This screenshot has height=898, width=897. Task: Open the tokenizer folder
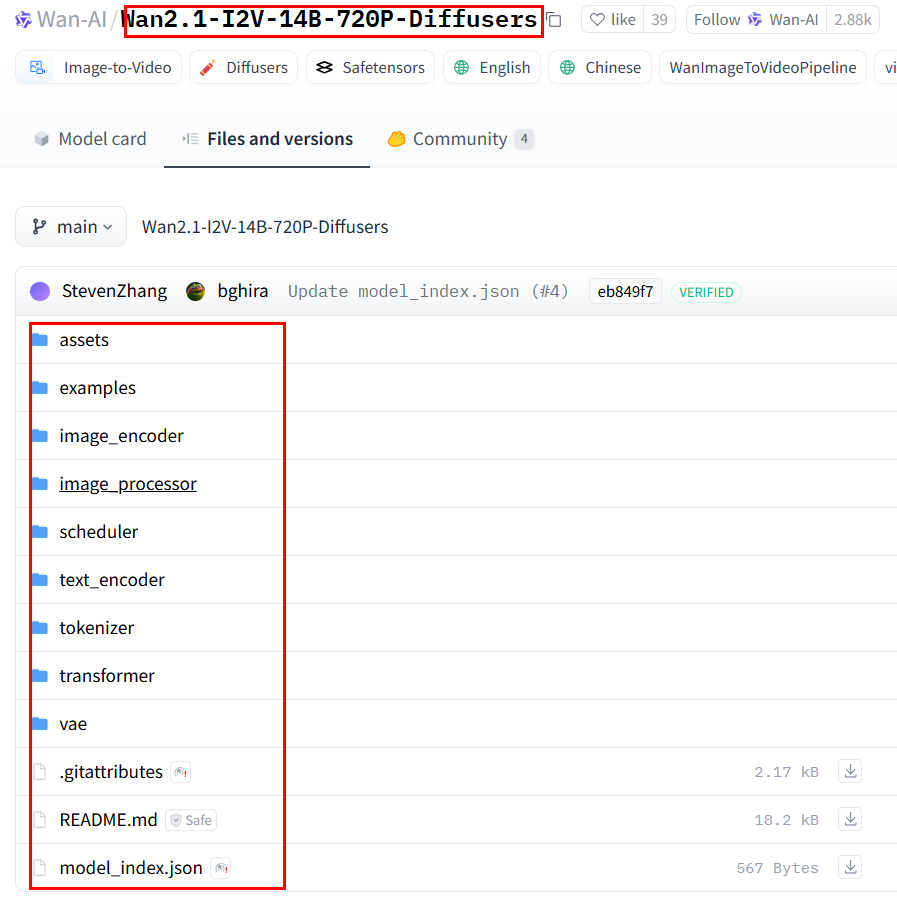coord(96,628)
